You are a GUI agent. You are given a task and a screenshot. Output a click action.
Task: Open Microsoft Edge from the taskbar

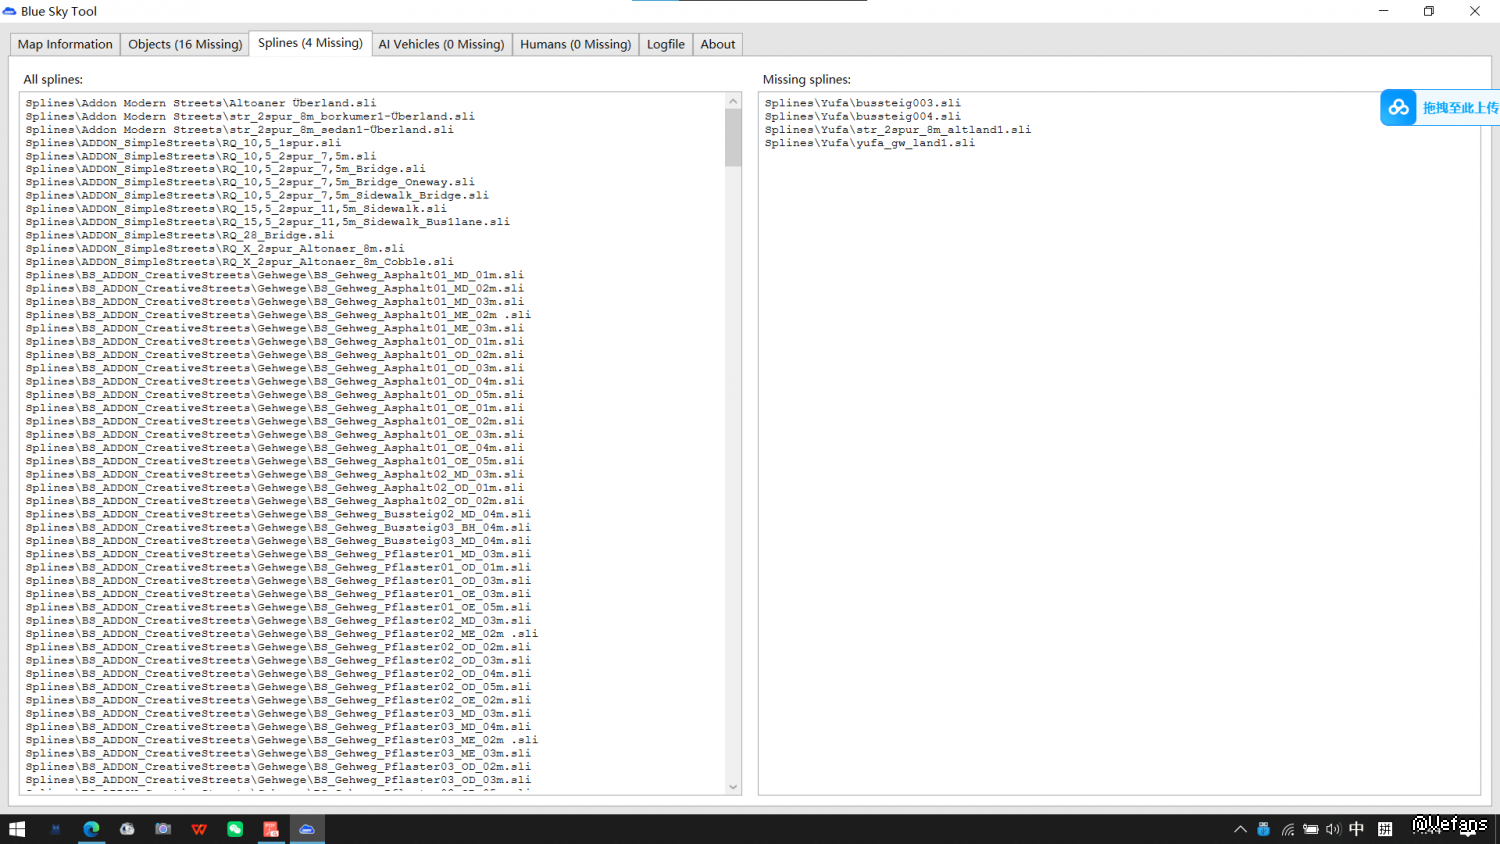[91, 829]
